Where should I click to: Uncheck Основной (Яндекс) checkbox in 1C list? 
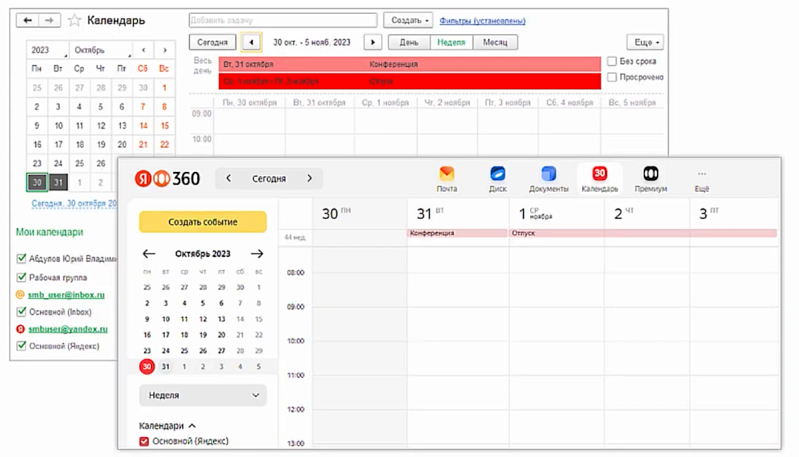tap(21, 345)
